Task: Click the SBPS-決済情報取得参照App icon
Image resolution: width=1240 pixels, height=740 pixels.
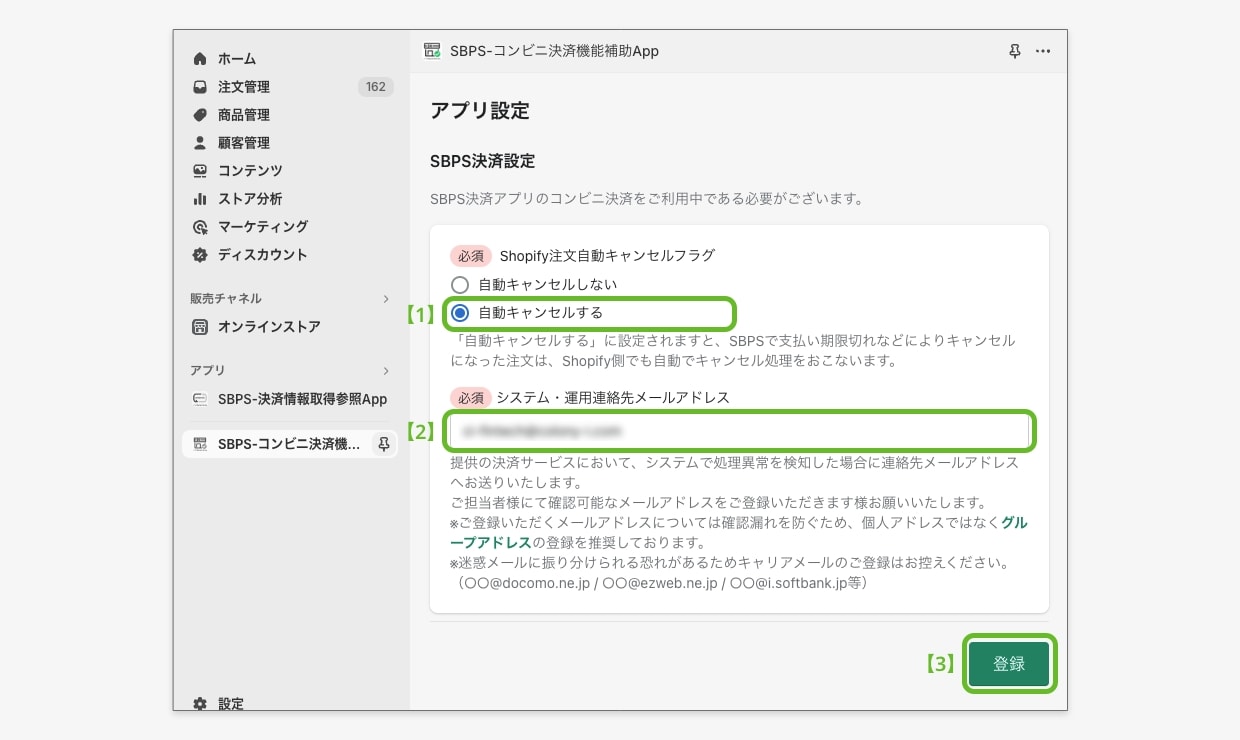Action: 200,399
